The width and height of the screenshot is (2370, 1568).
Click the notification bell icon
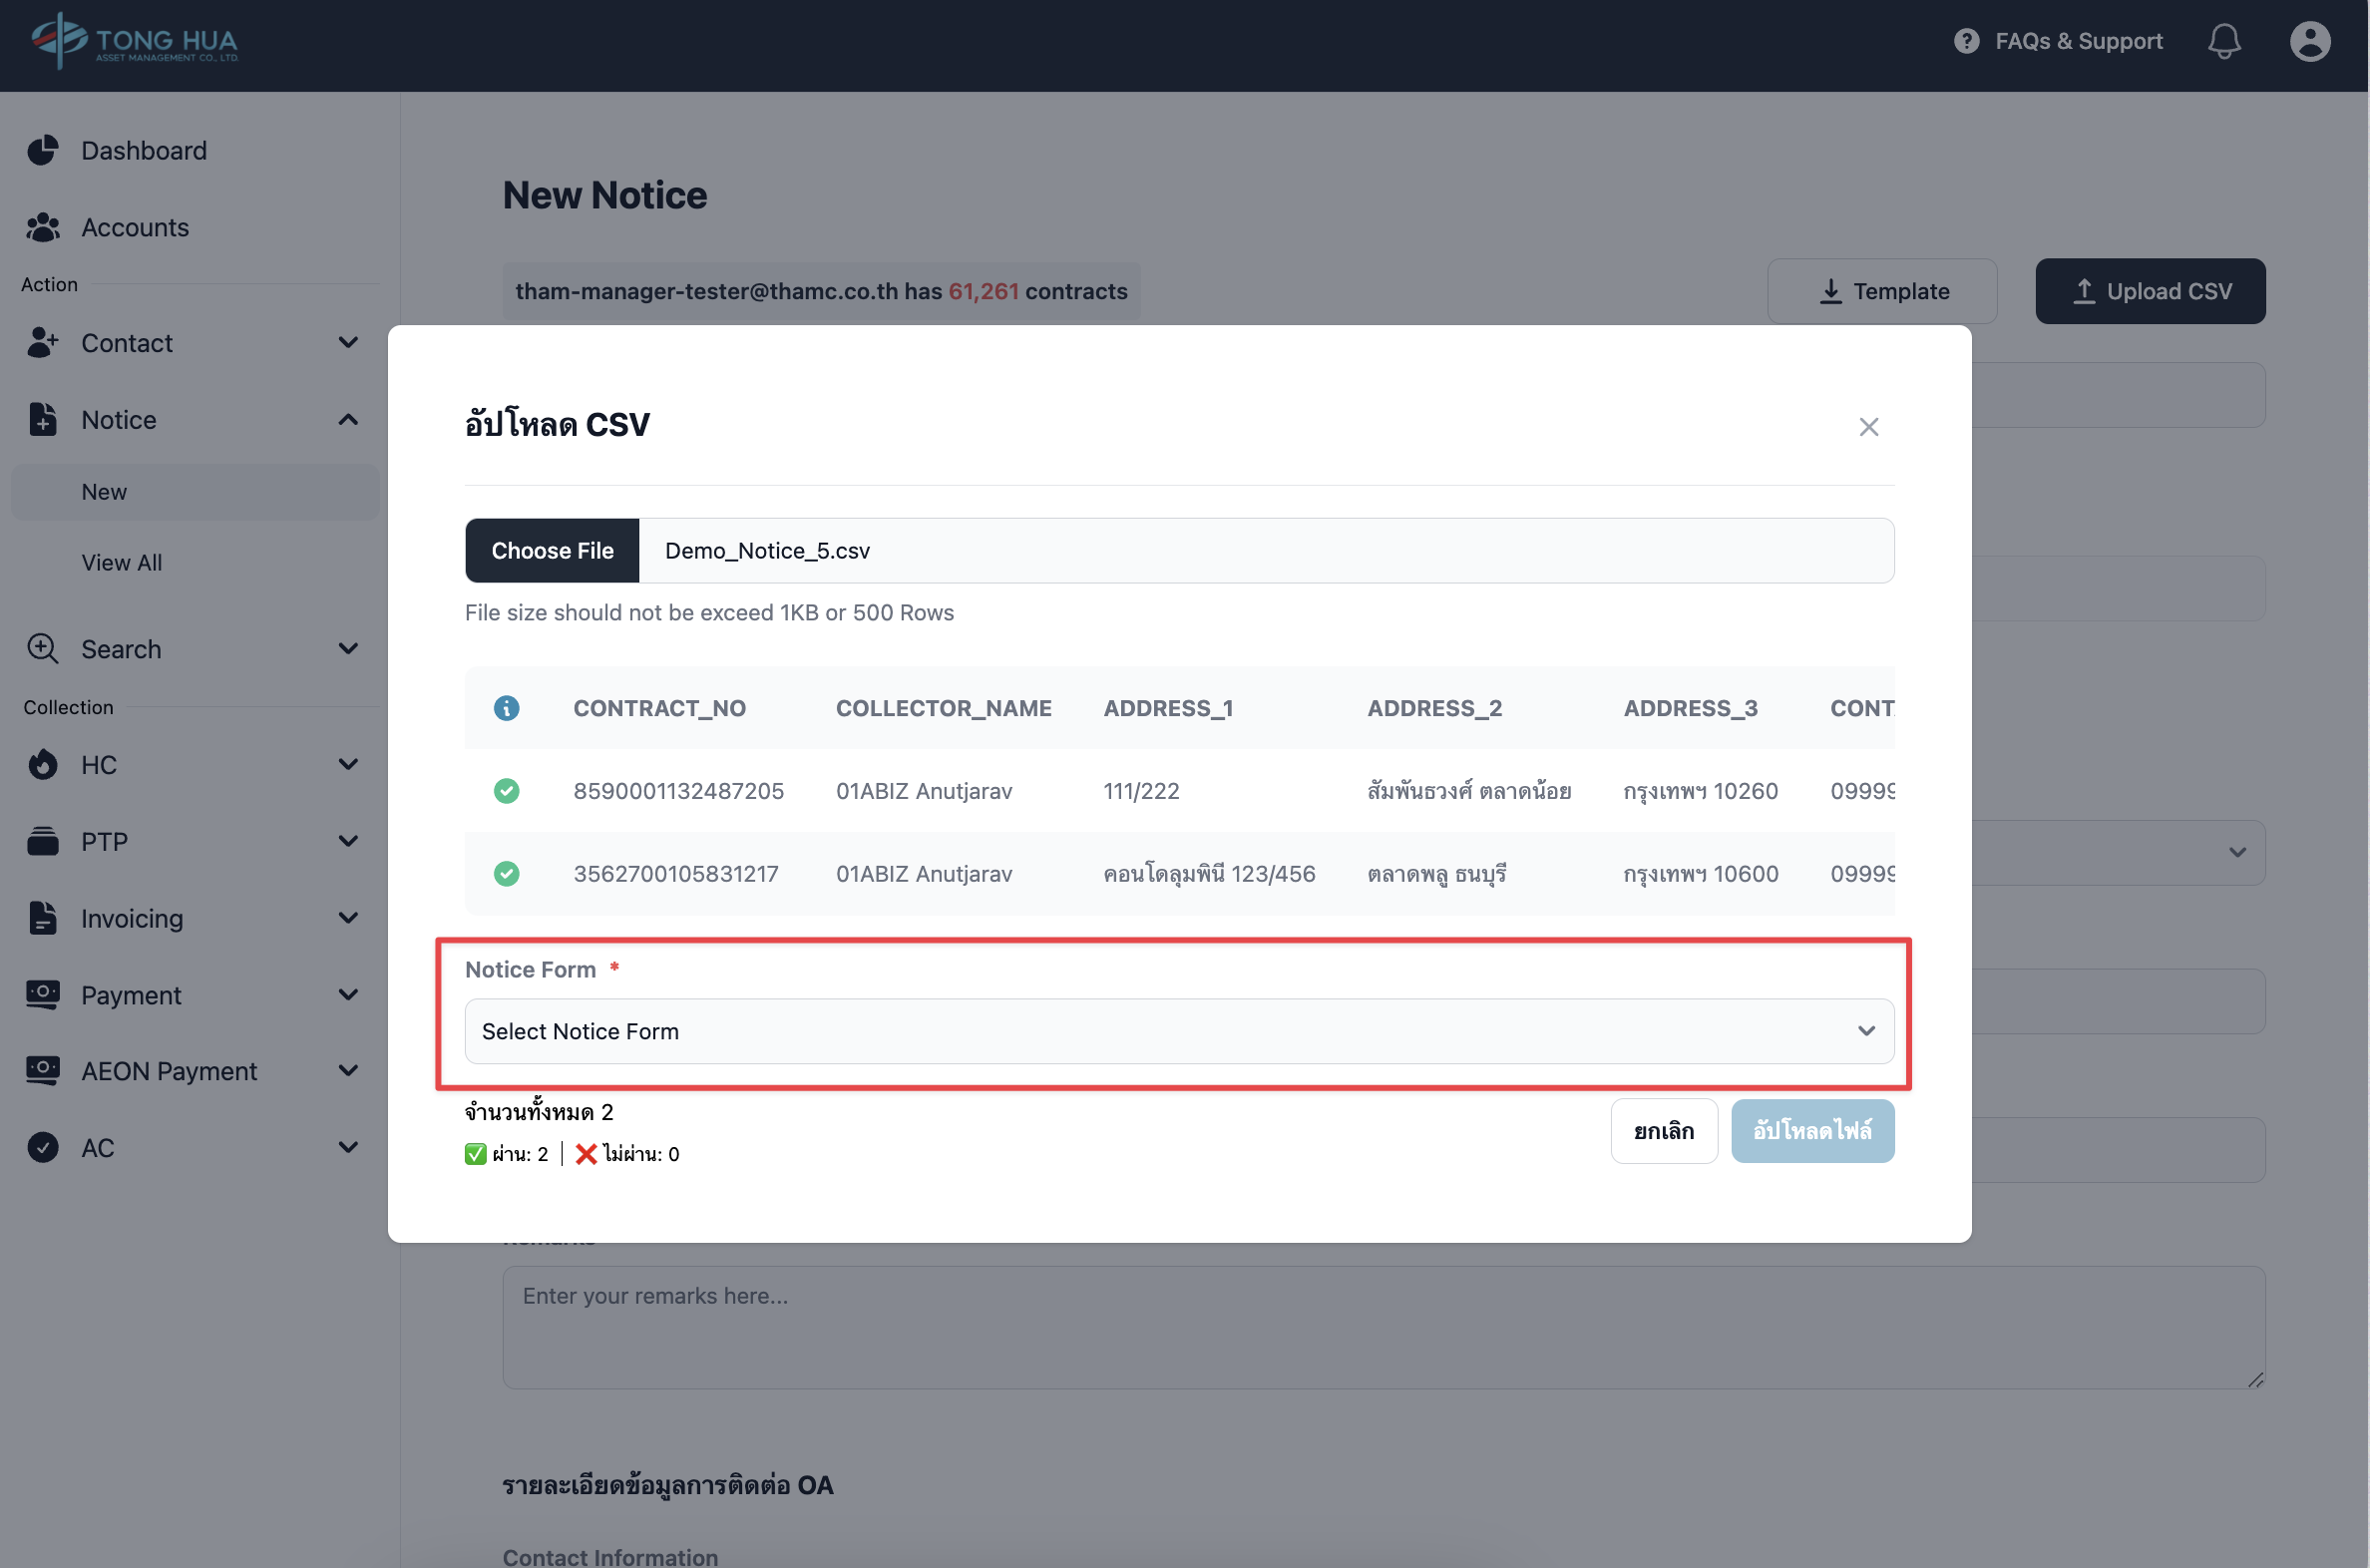2223,41
